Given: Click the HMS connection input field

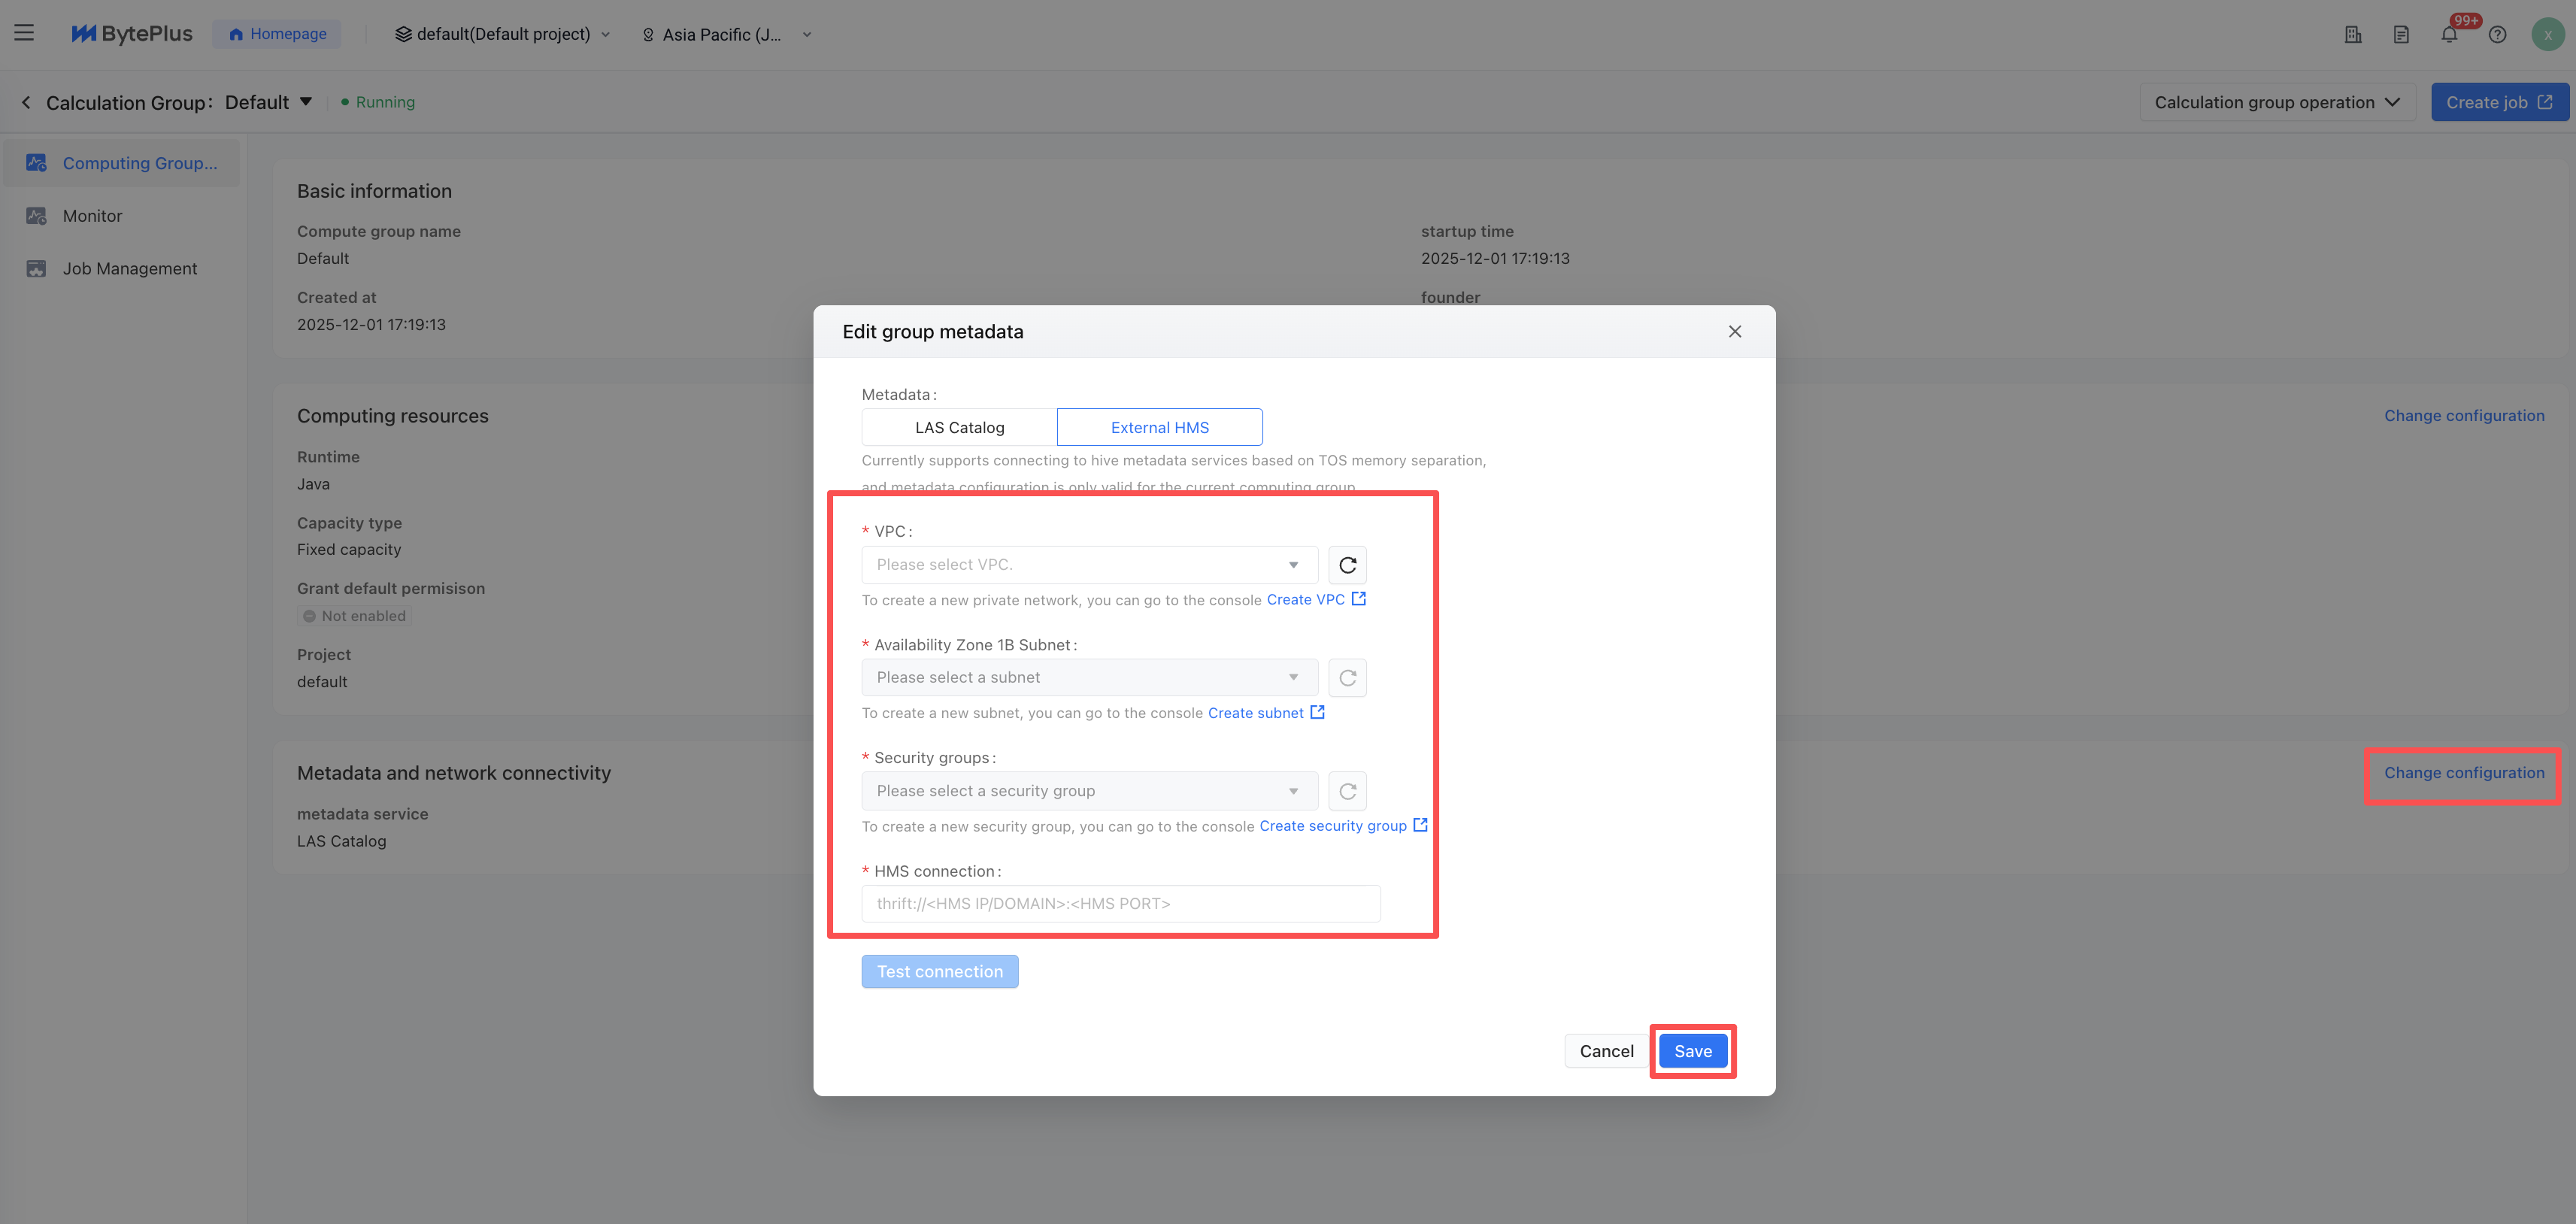Looking at the screenshot, I should [1120, 903].
